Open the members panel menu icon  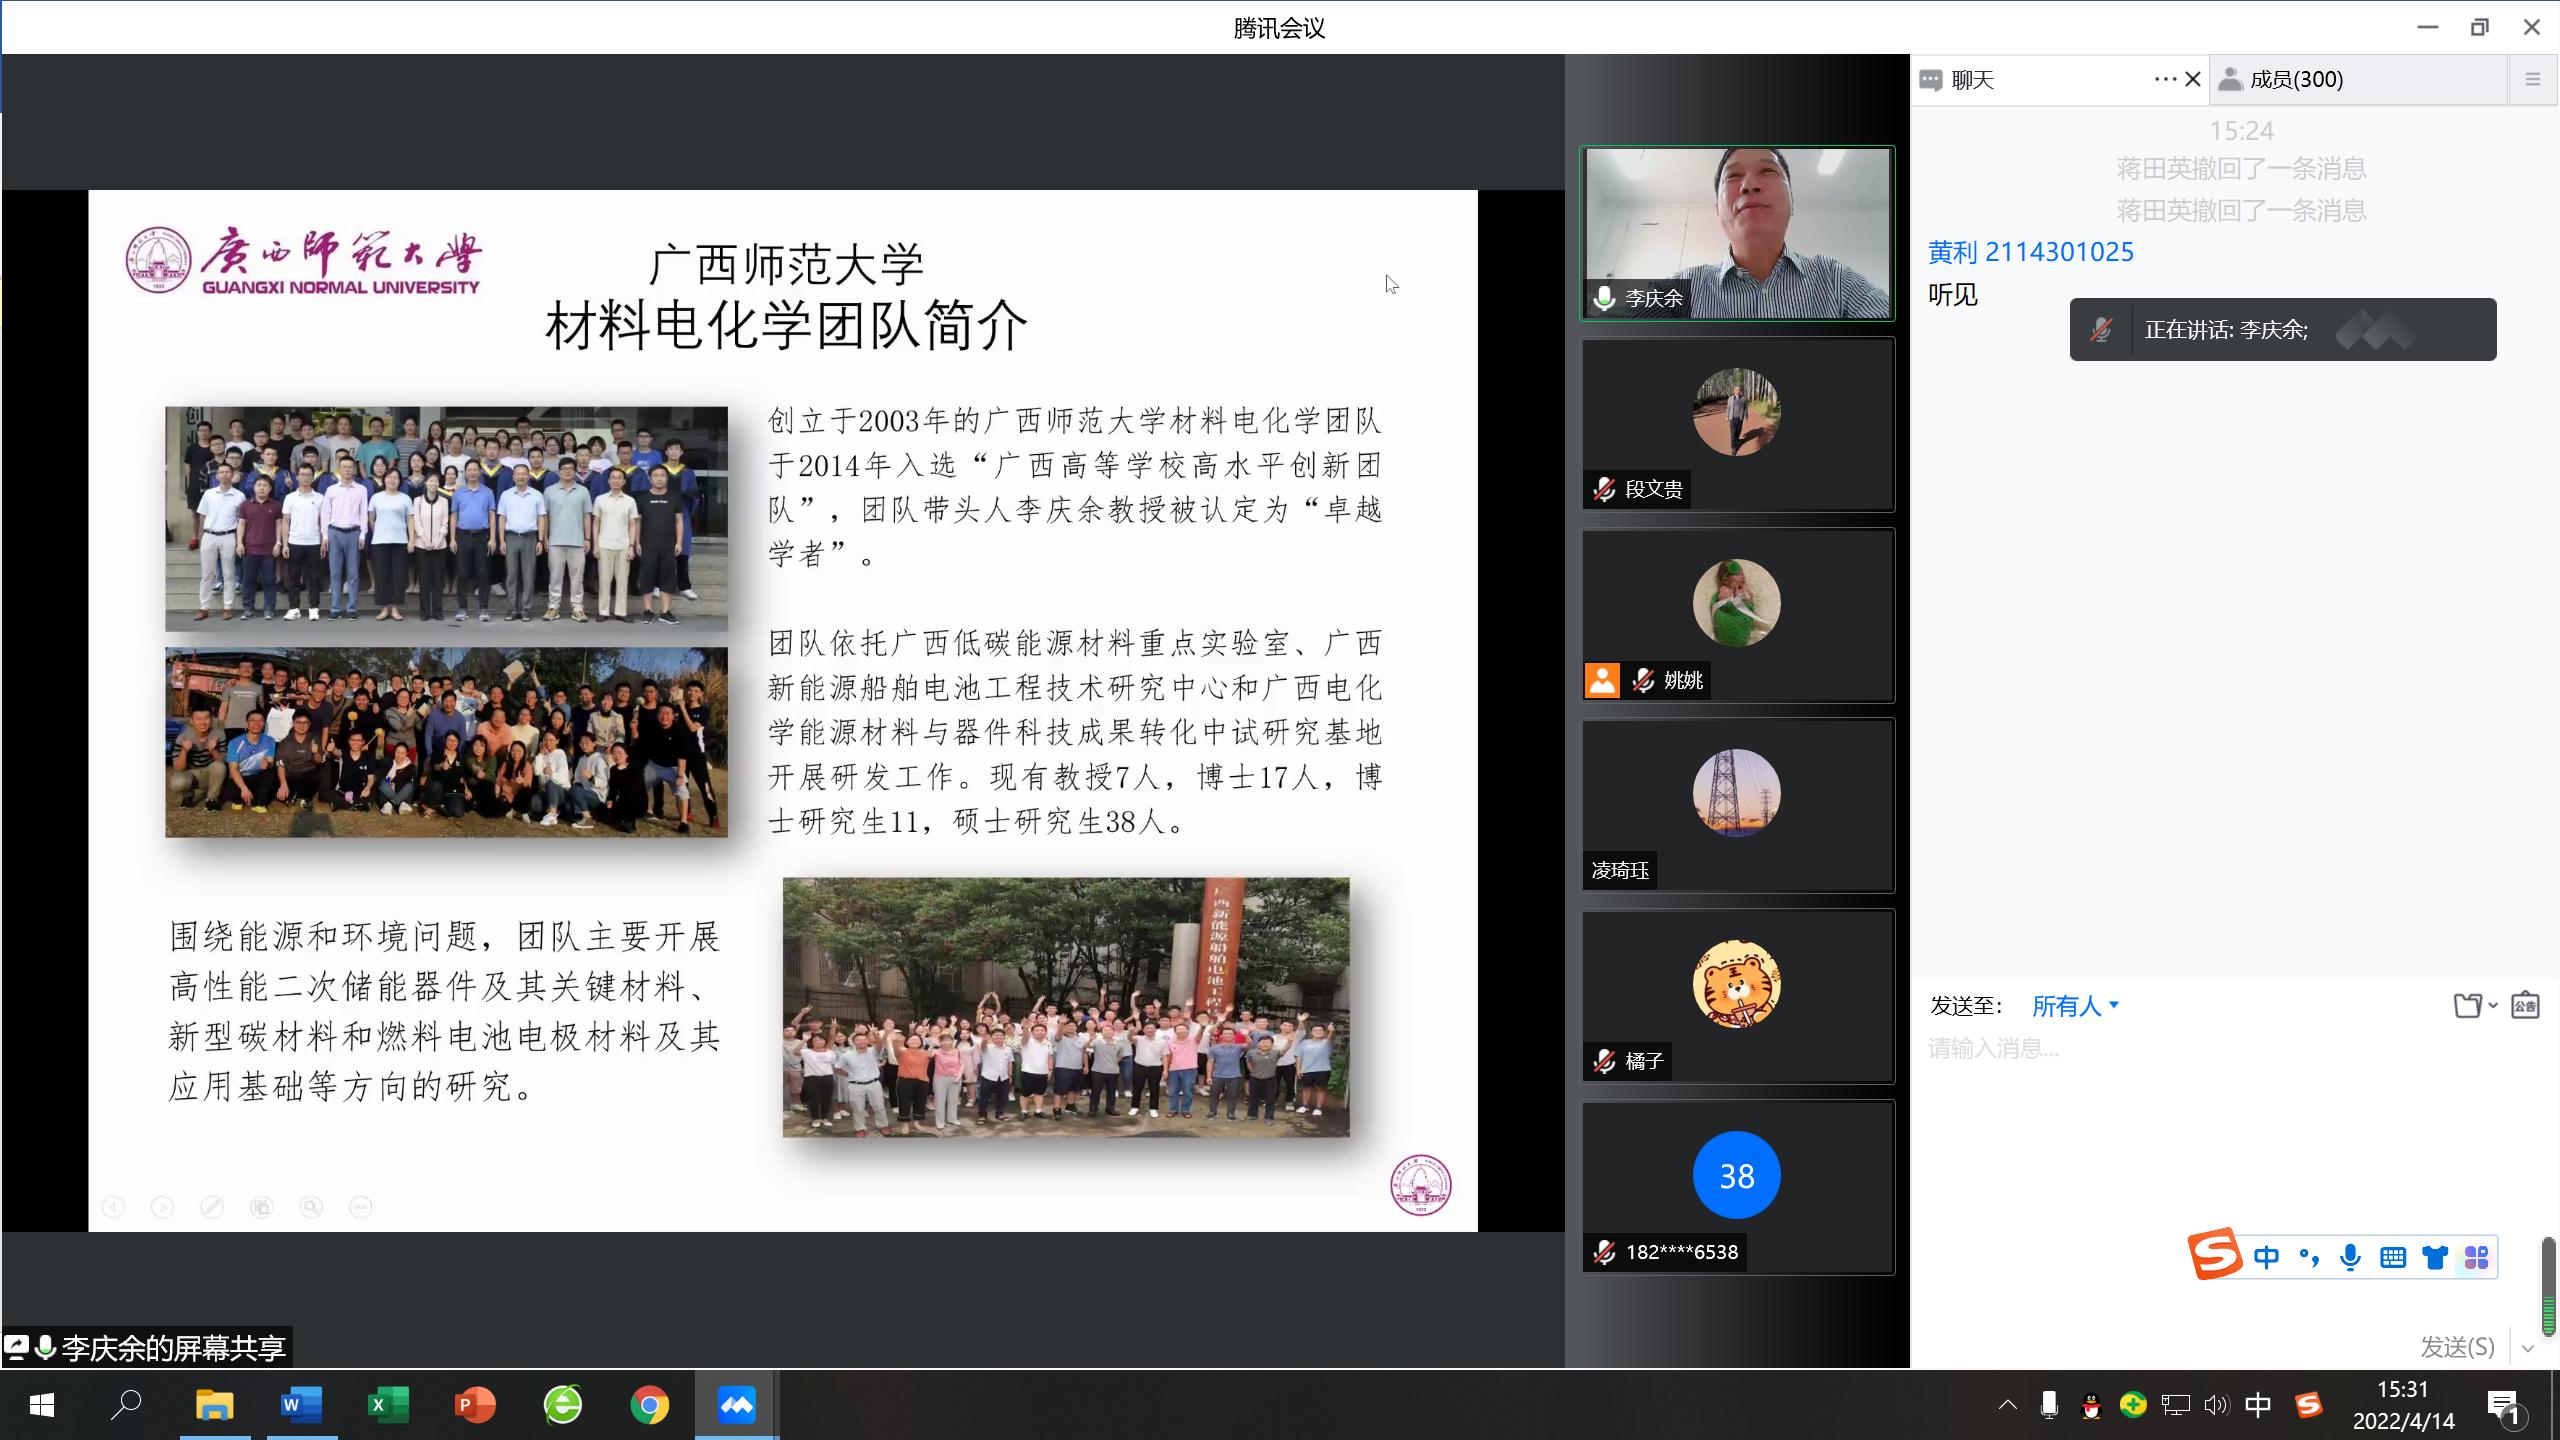point(2532,79)
